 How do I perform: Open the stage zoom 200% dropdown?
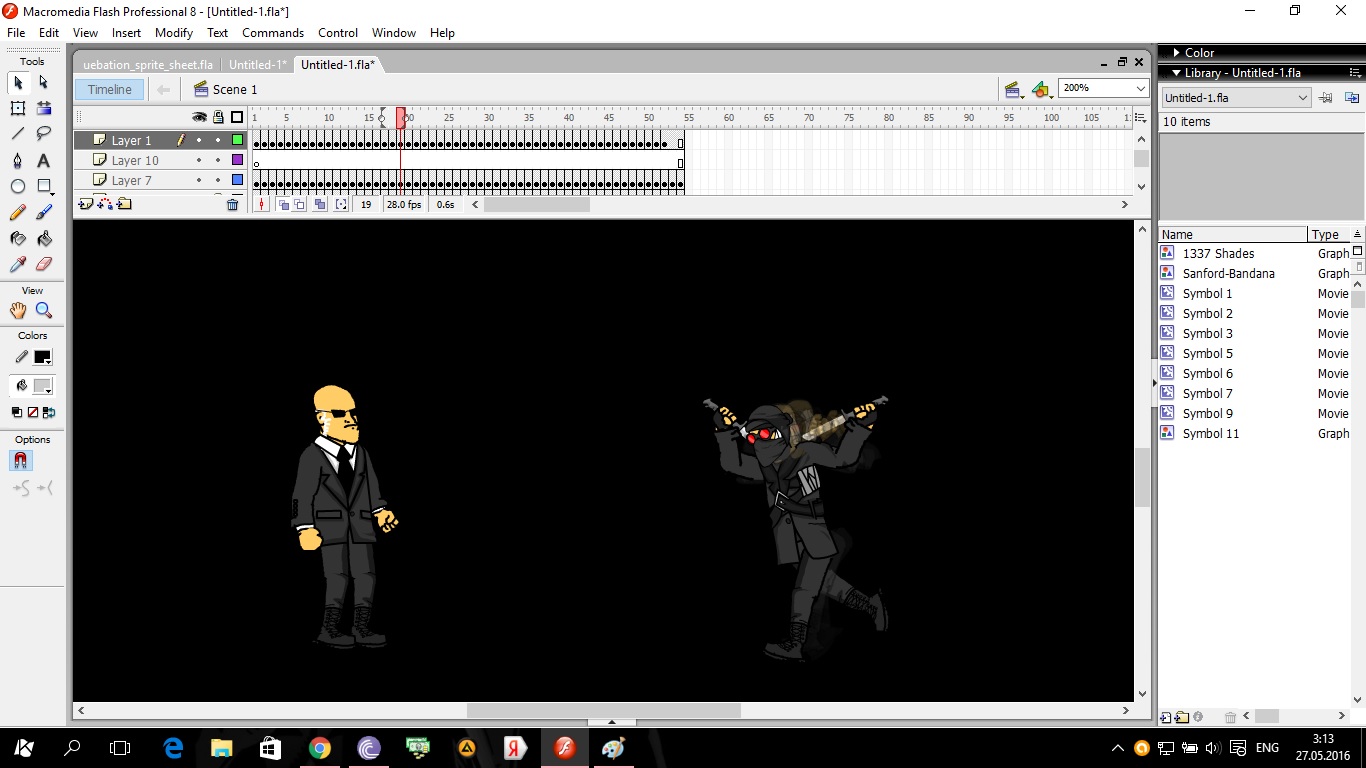(1141, 88)
